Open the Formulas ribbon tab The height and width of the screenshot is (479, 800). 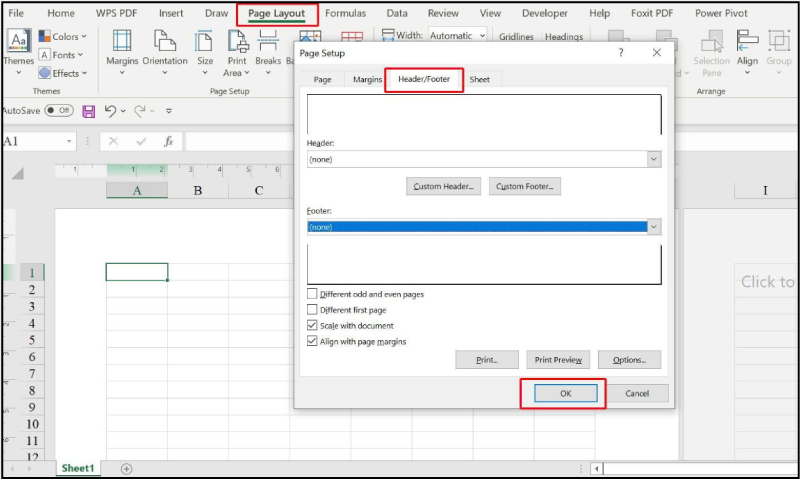click(x=345, y=14)
